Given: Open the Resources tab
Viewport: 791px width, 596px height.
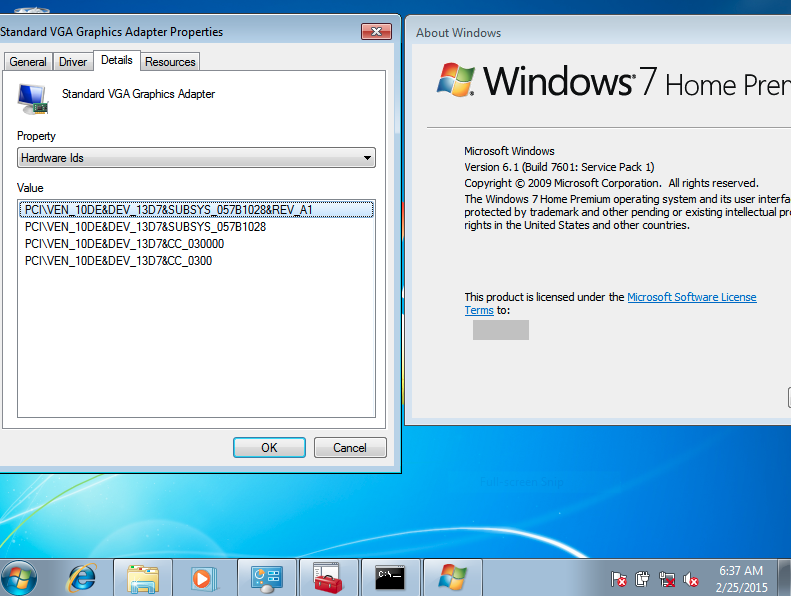Looking at the screenshot, I should [170, 62].
